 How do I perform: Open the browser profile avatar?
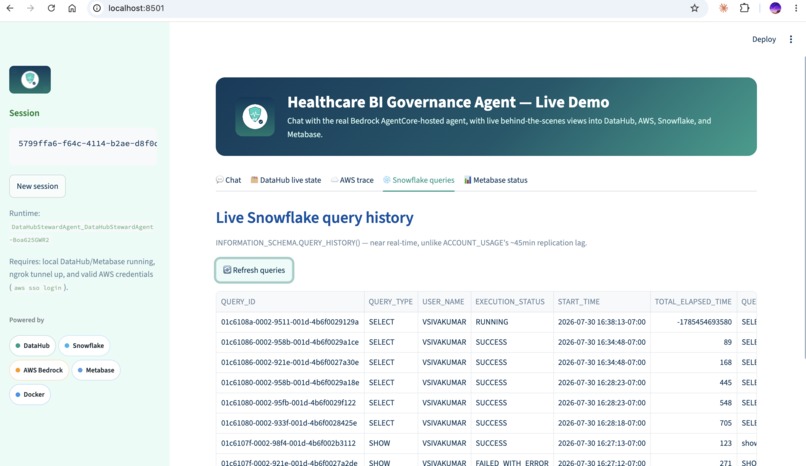point(775,8)
